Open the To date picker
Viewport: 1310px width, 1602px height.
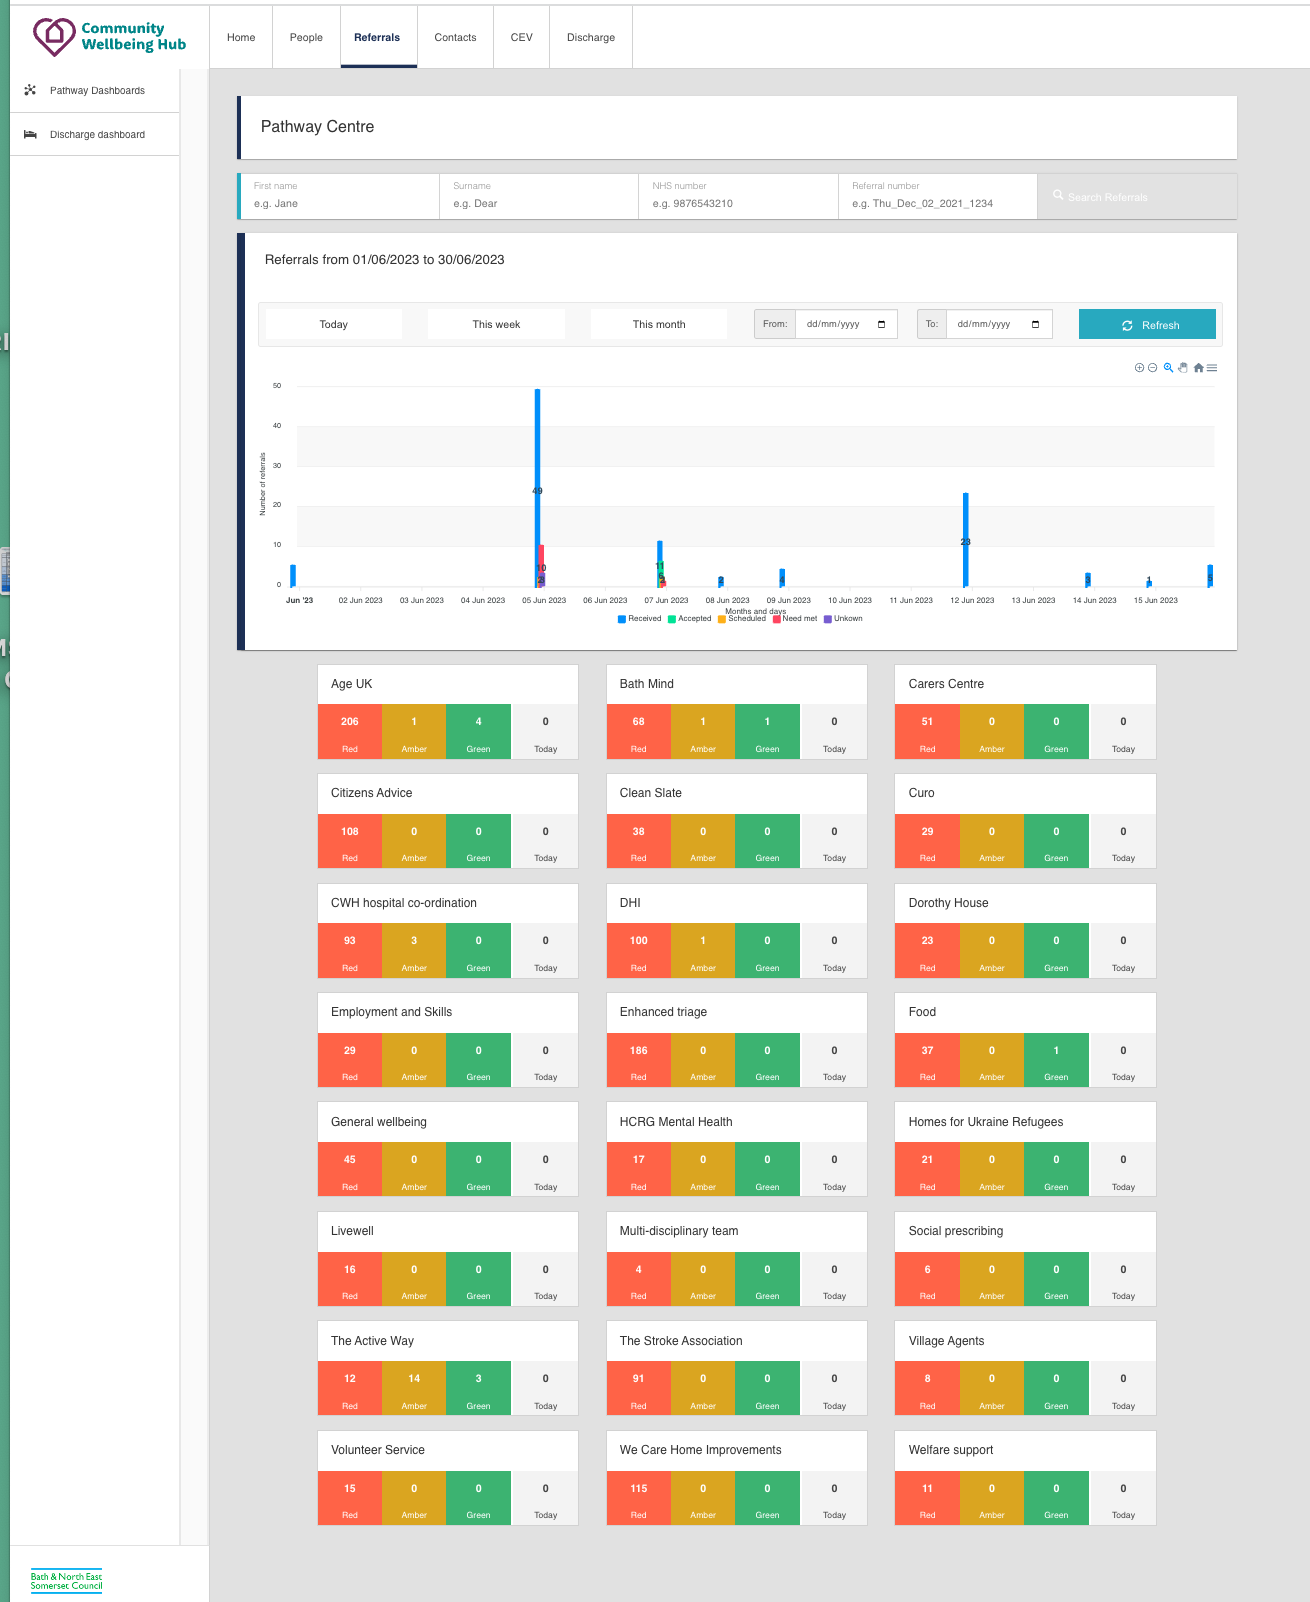1035,324
